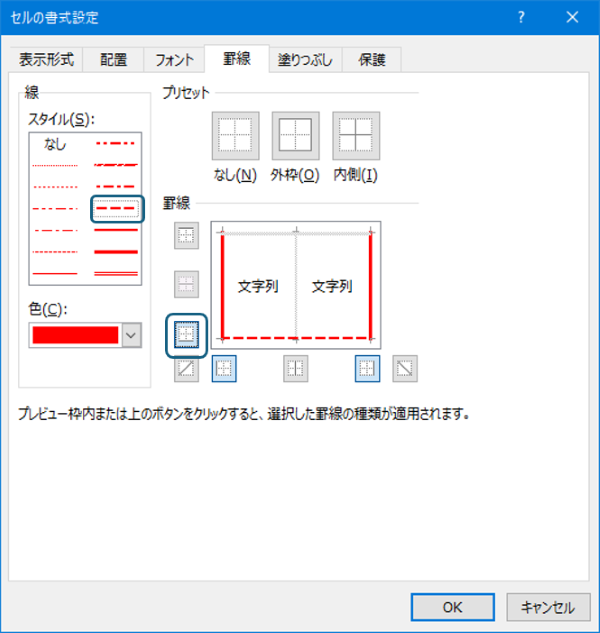The width and height of the screenshot is (600, 633).
Task: Click the inside vertical border button
Action: [x=295, y=369]
